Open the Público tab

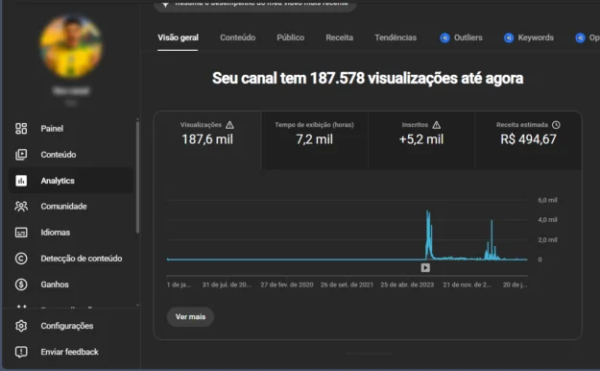click(290, 38)
